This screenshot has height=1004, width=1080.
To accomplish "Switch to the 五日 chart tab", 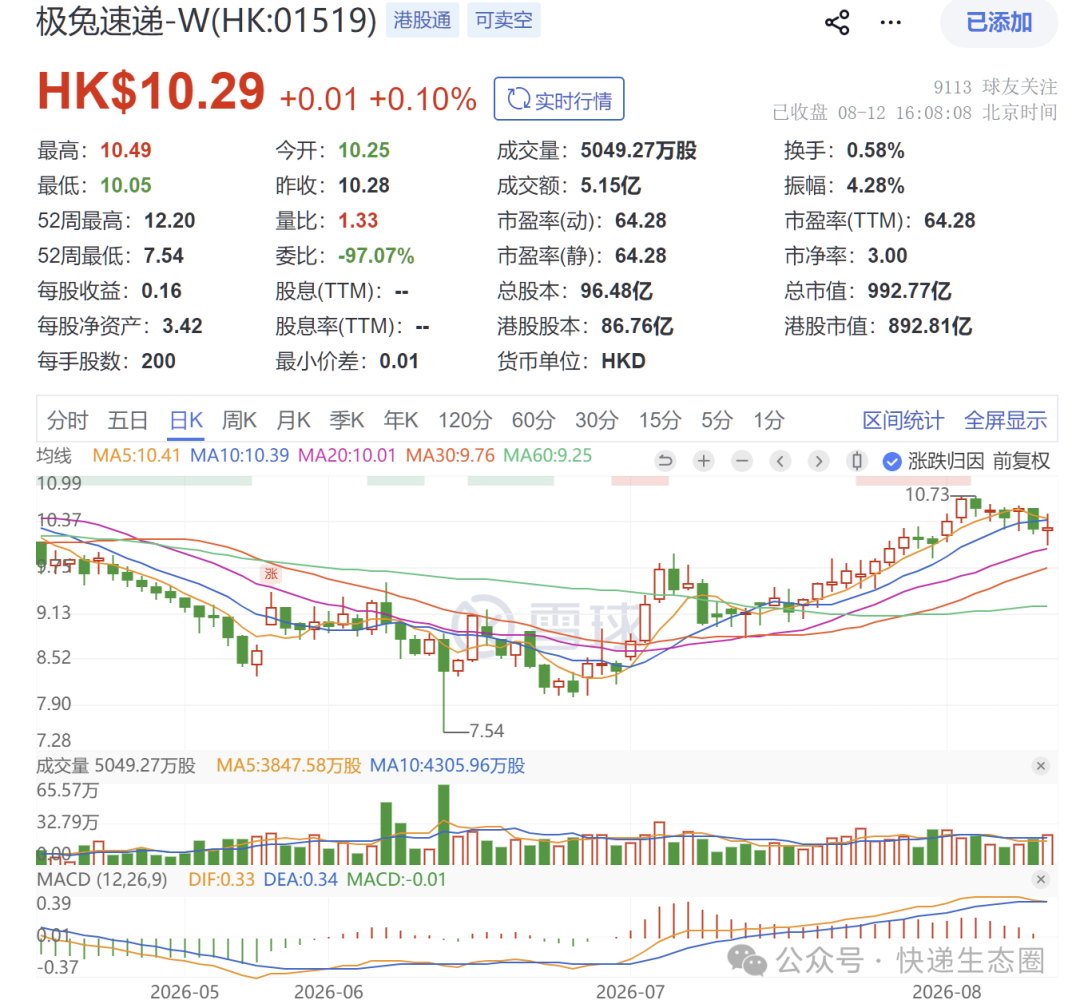I will (x=128, y=420).
